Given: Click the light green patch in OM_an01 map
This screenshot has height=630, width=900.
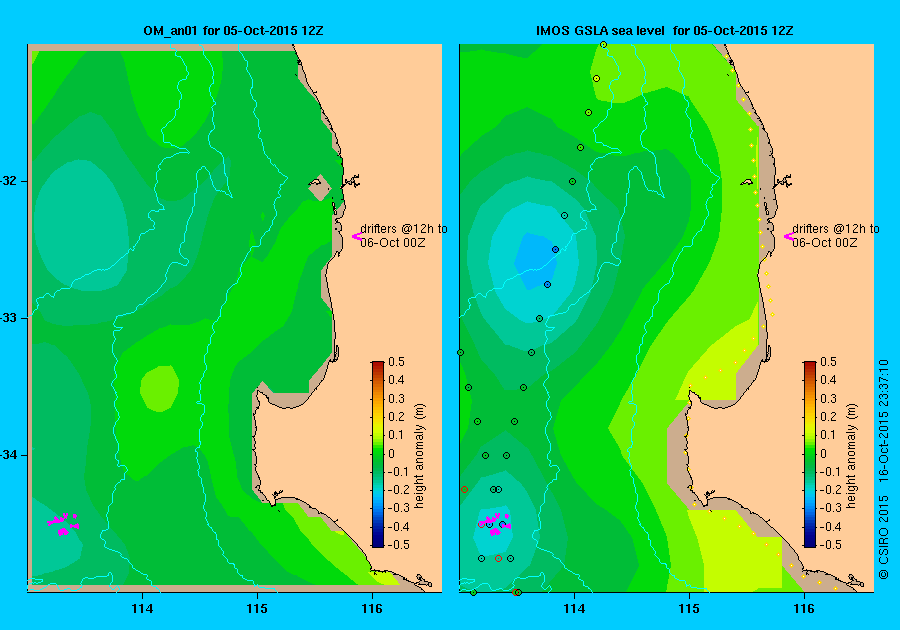Looking at the screenshot, I should pos(159,388).
